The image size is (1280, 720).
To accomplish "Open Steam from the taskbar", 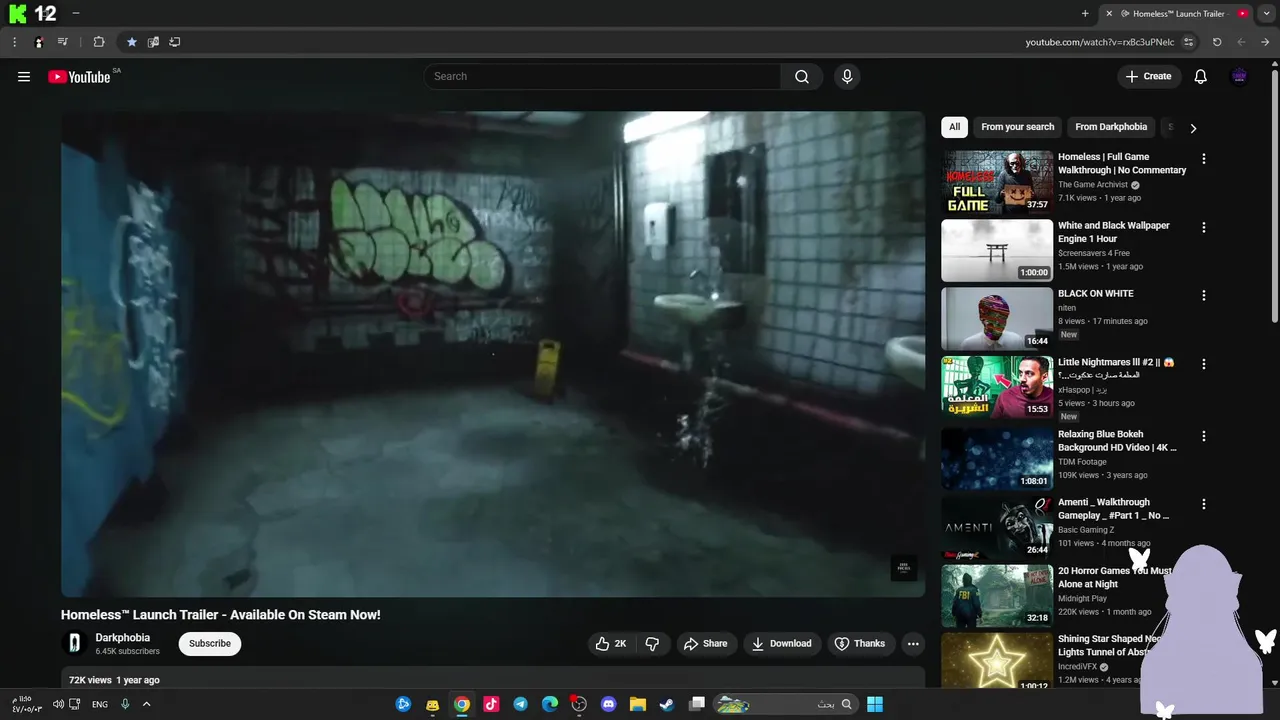I will tap(667, 704).
